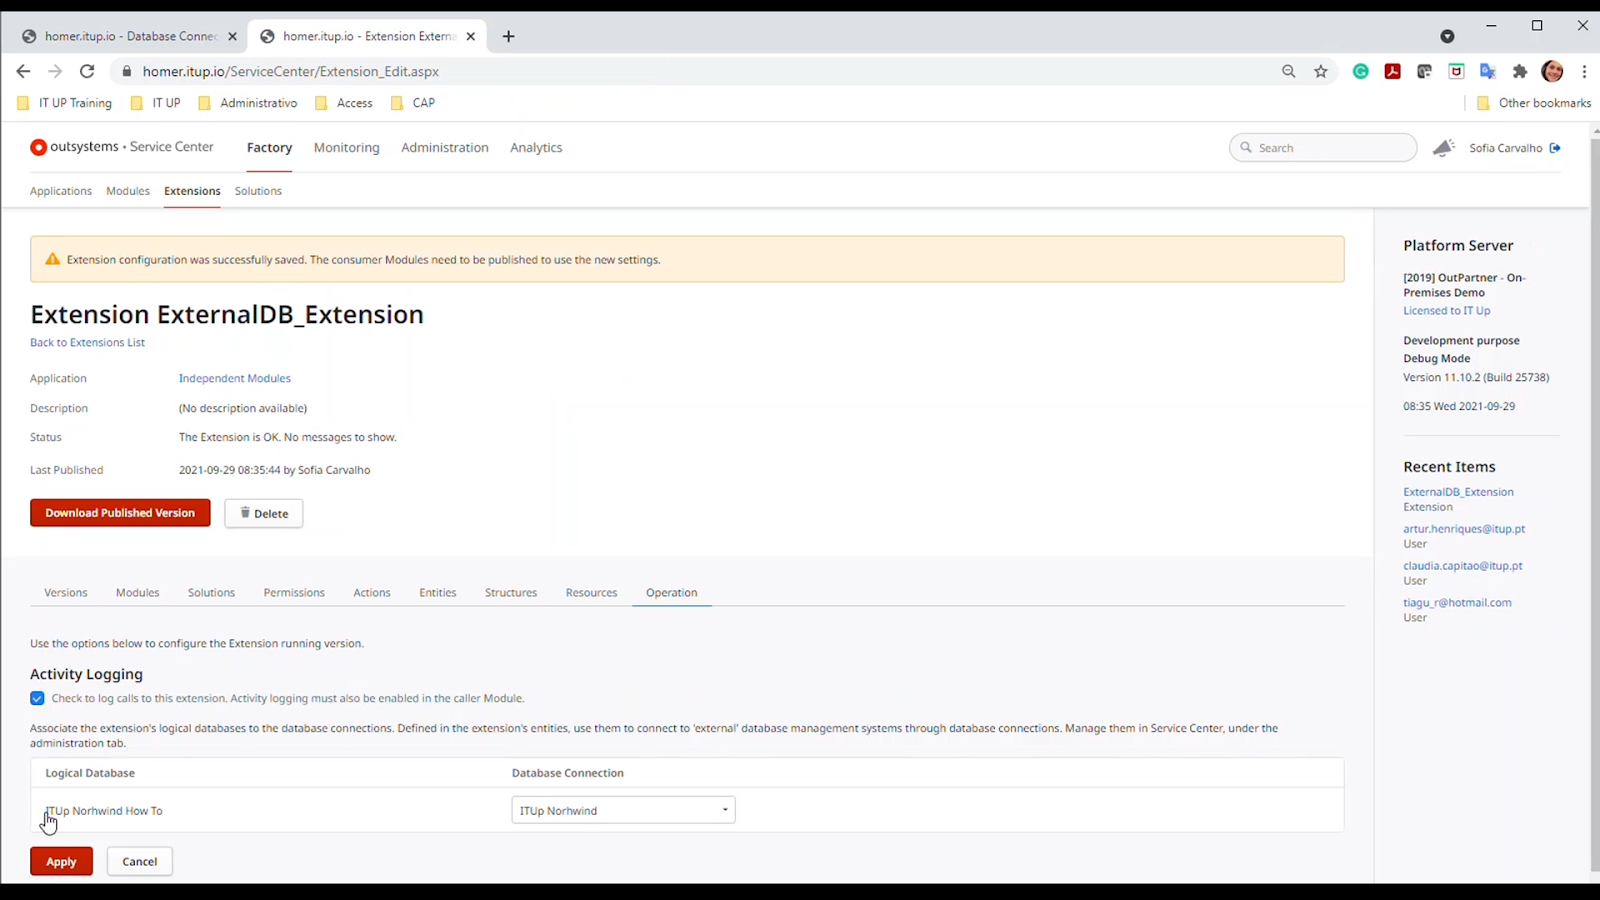The image size is (1600, 900).
Task: Click the browser address bar URL
Action: click(291, 71)
